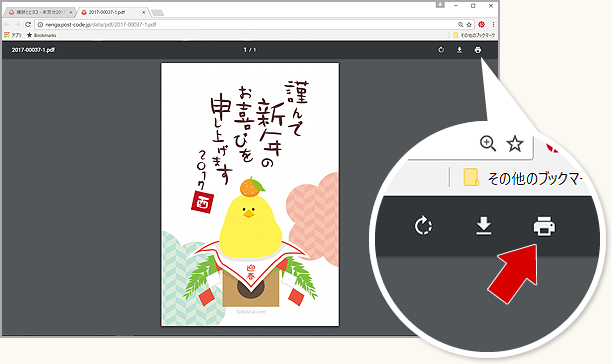612x364 pixels.
Task: Click the small zoom magnifier in the address bar
Action: [461, 25]
